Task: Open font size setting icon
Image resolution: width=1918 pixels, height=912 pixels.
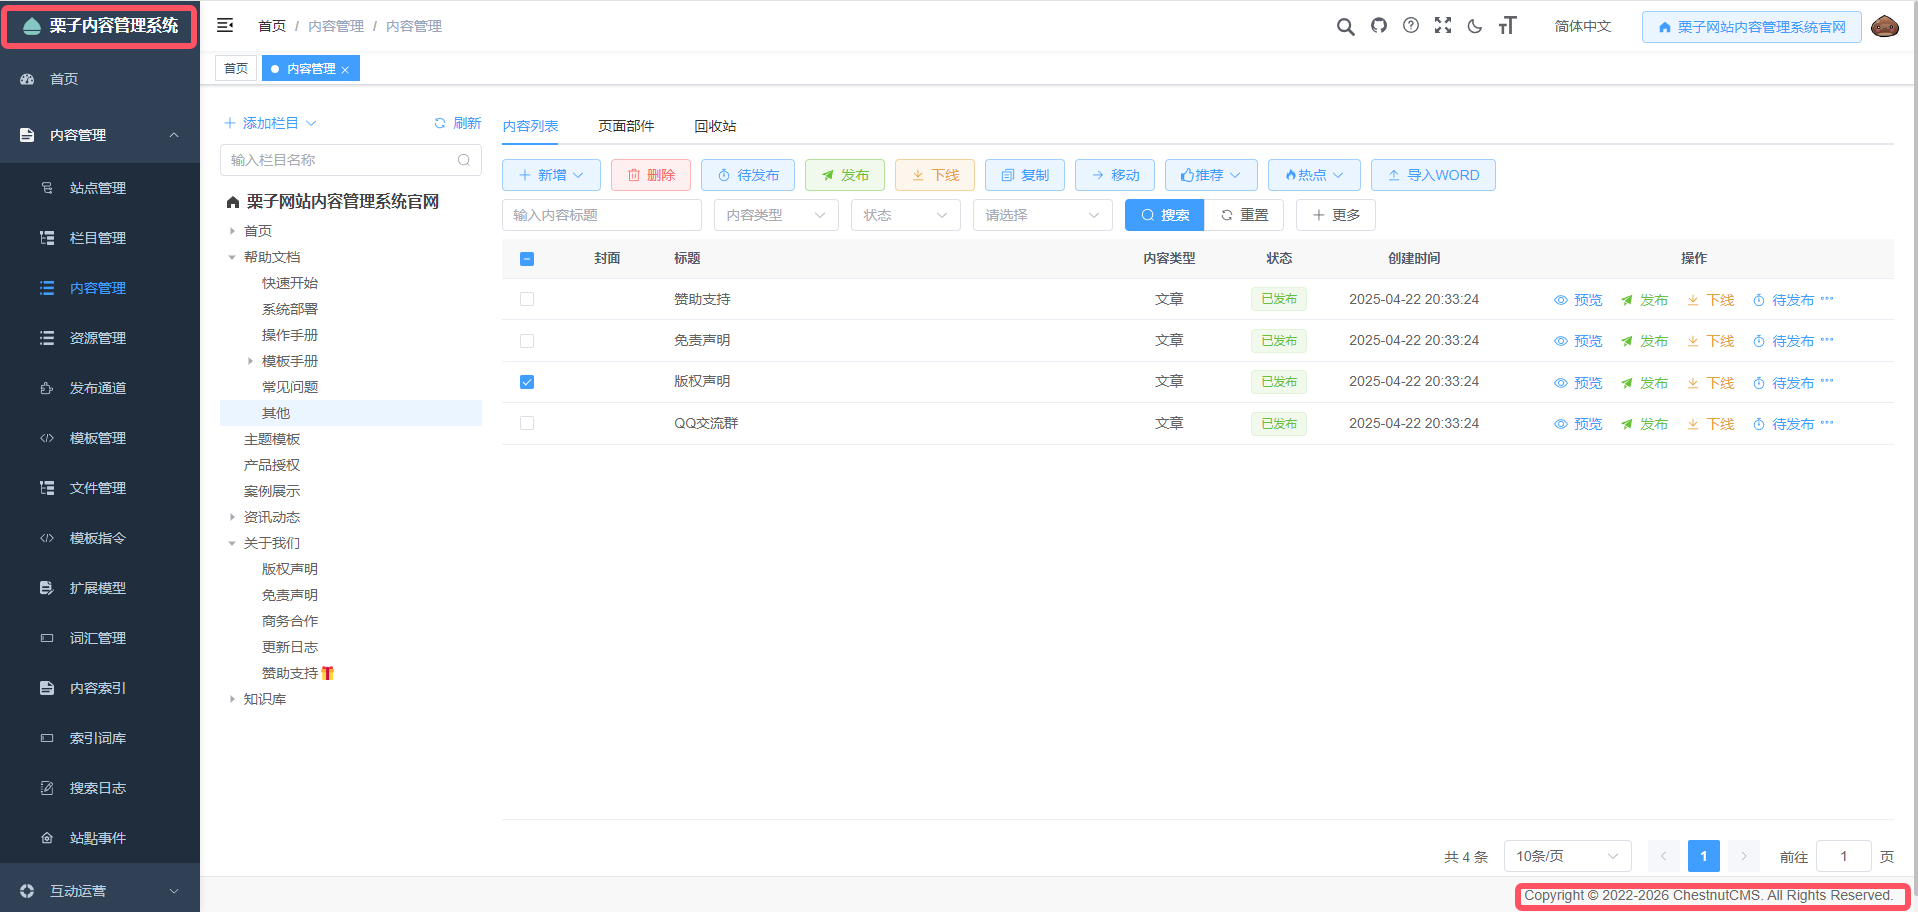Action: tap(1507, 26)
